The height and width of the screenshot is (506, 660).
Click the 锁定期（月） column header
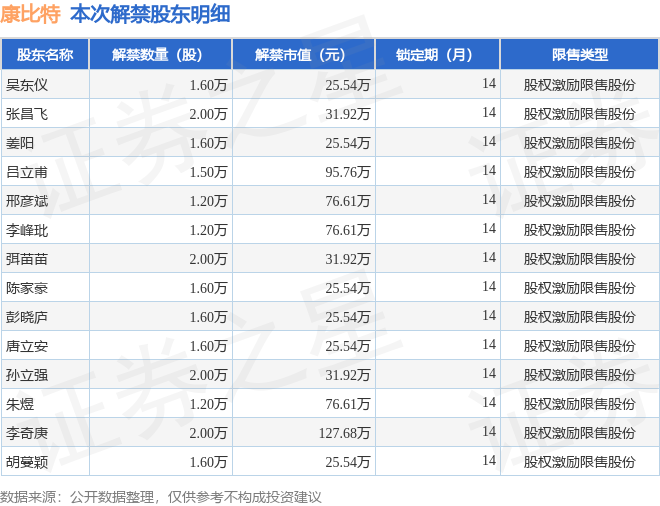(x=437, y=54)
